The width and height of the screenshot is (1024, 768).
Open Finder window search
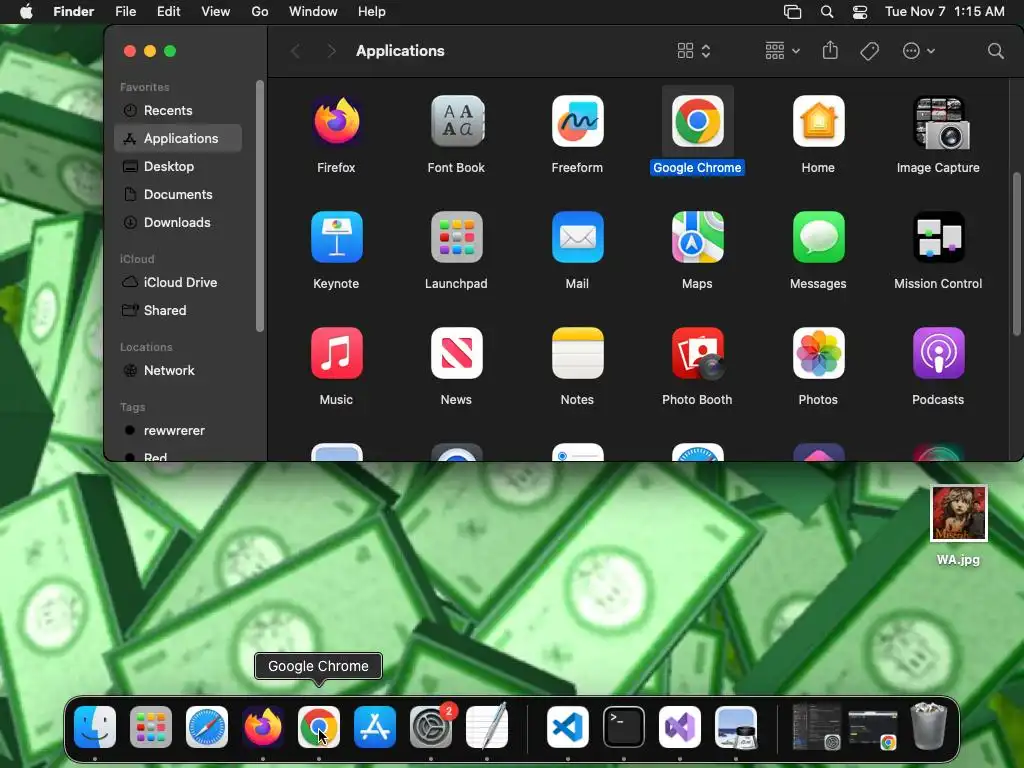995,51
